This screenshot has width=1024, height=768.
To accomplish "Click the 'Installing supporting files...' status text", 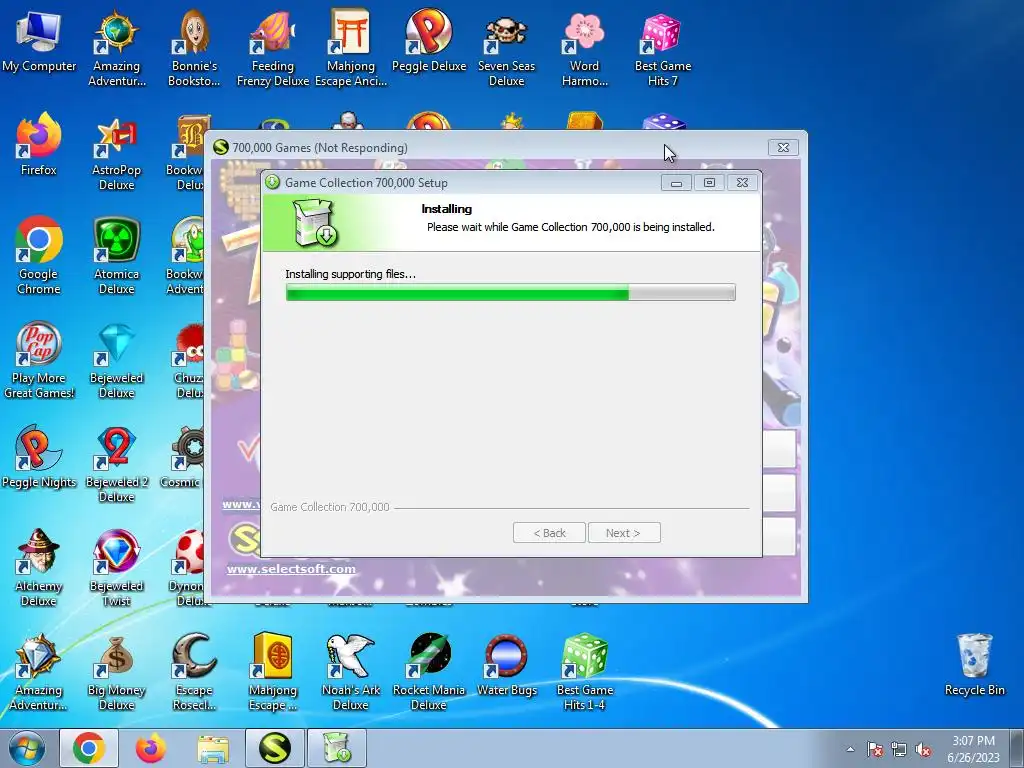I will point(351,274).
